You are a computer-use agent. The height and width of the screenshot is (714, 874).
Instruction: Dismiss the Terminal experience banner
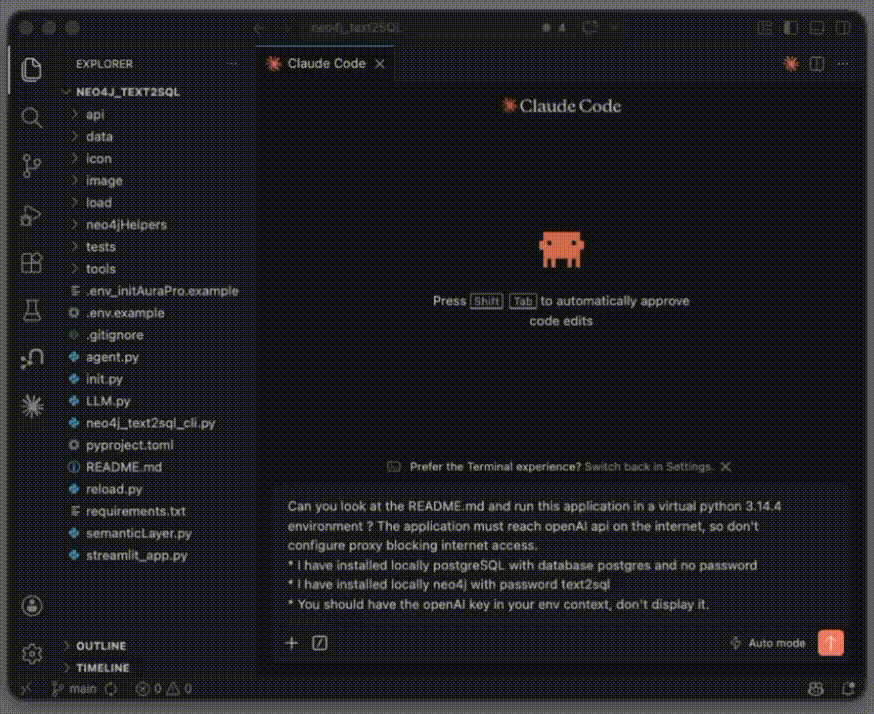click(726, 467)
